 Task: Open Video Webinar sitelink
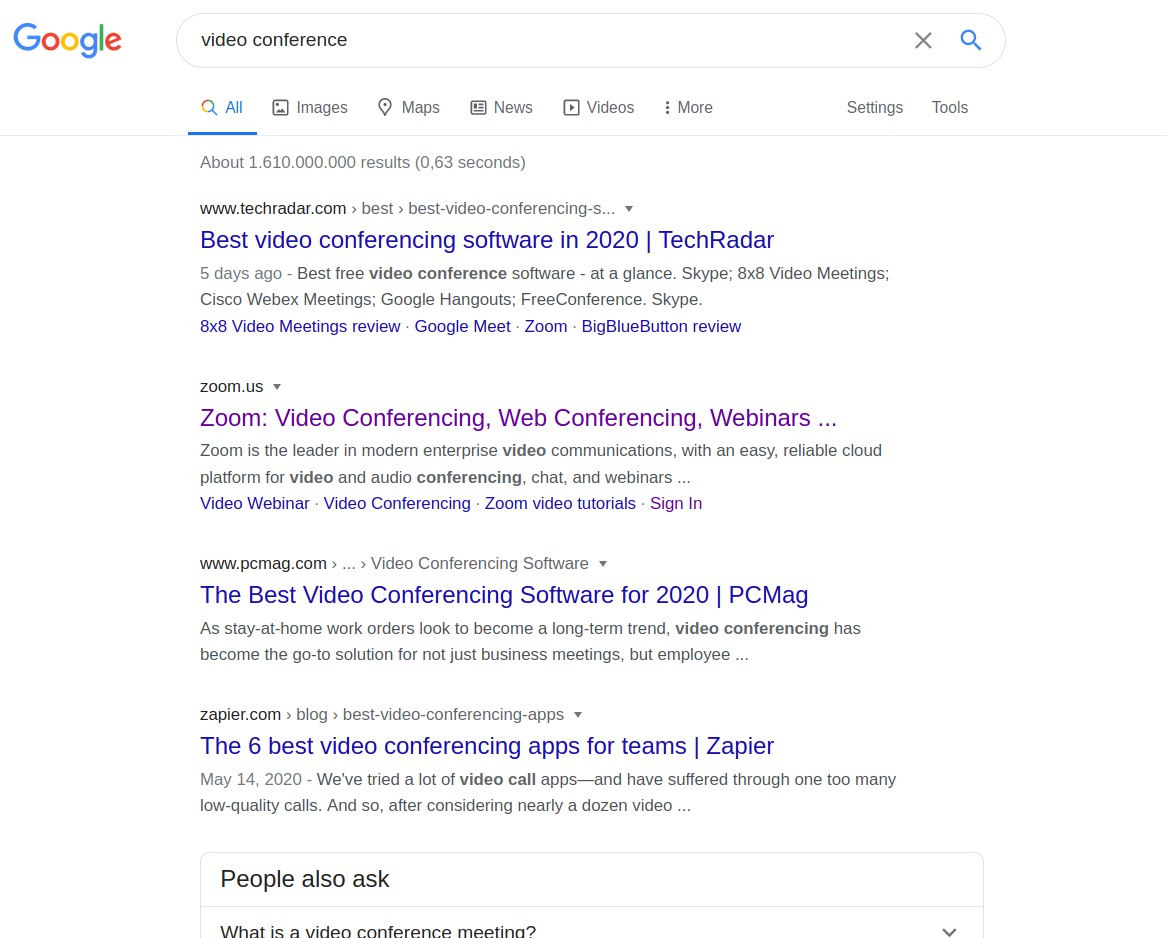[255, 504]
